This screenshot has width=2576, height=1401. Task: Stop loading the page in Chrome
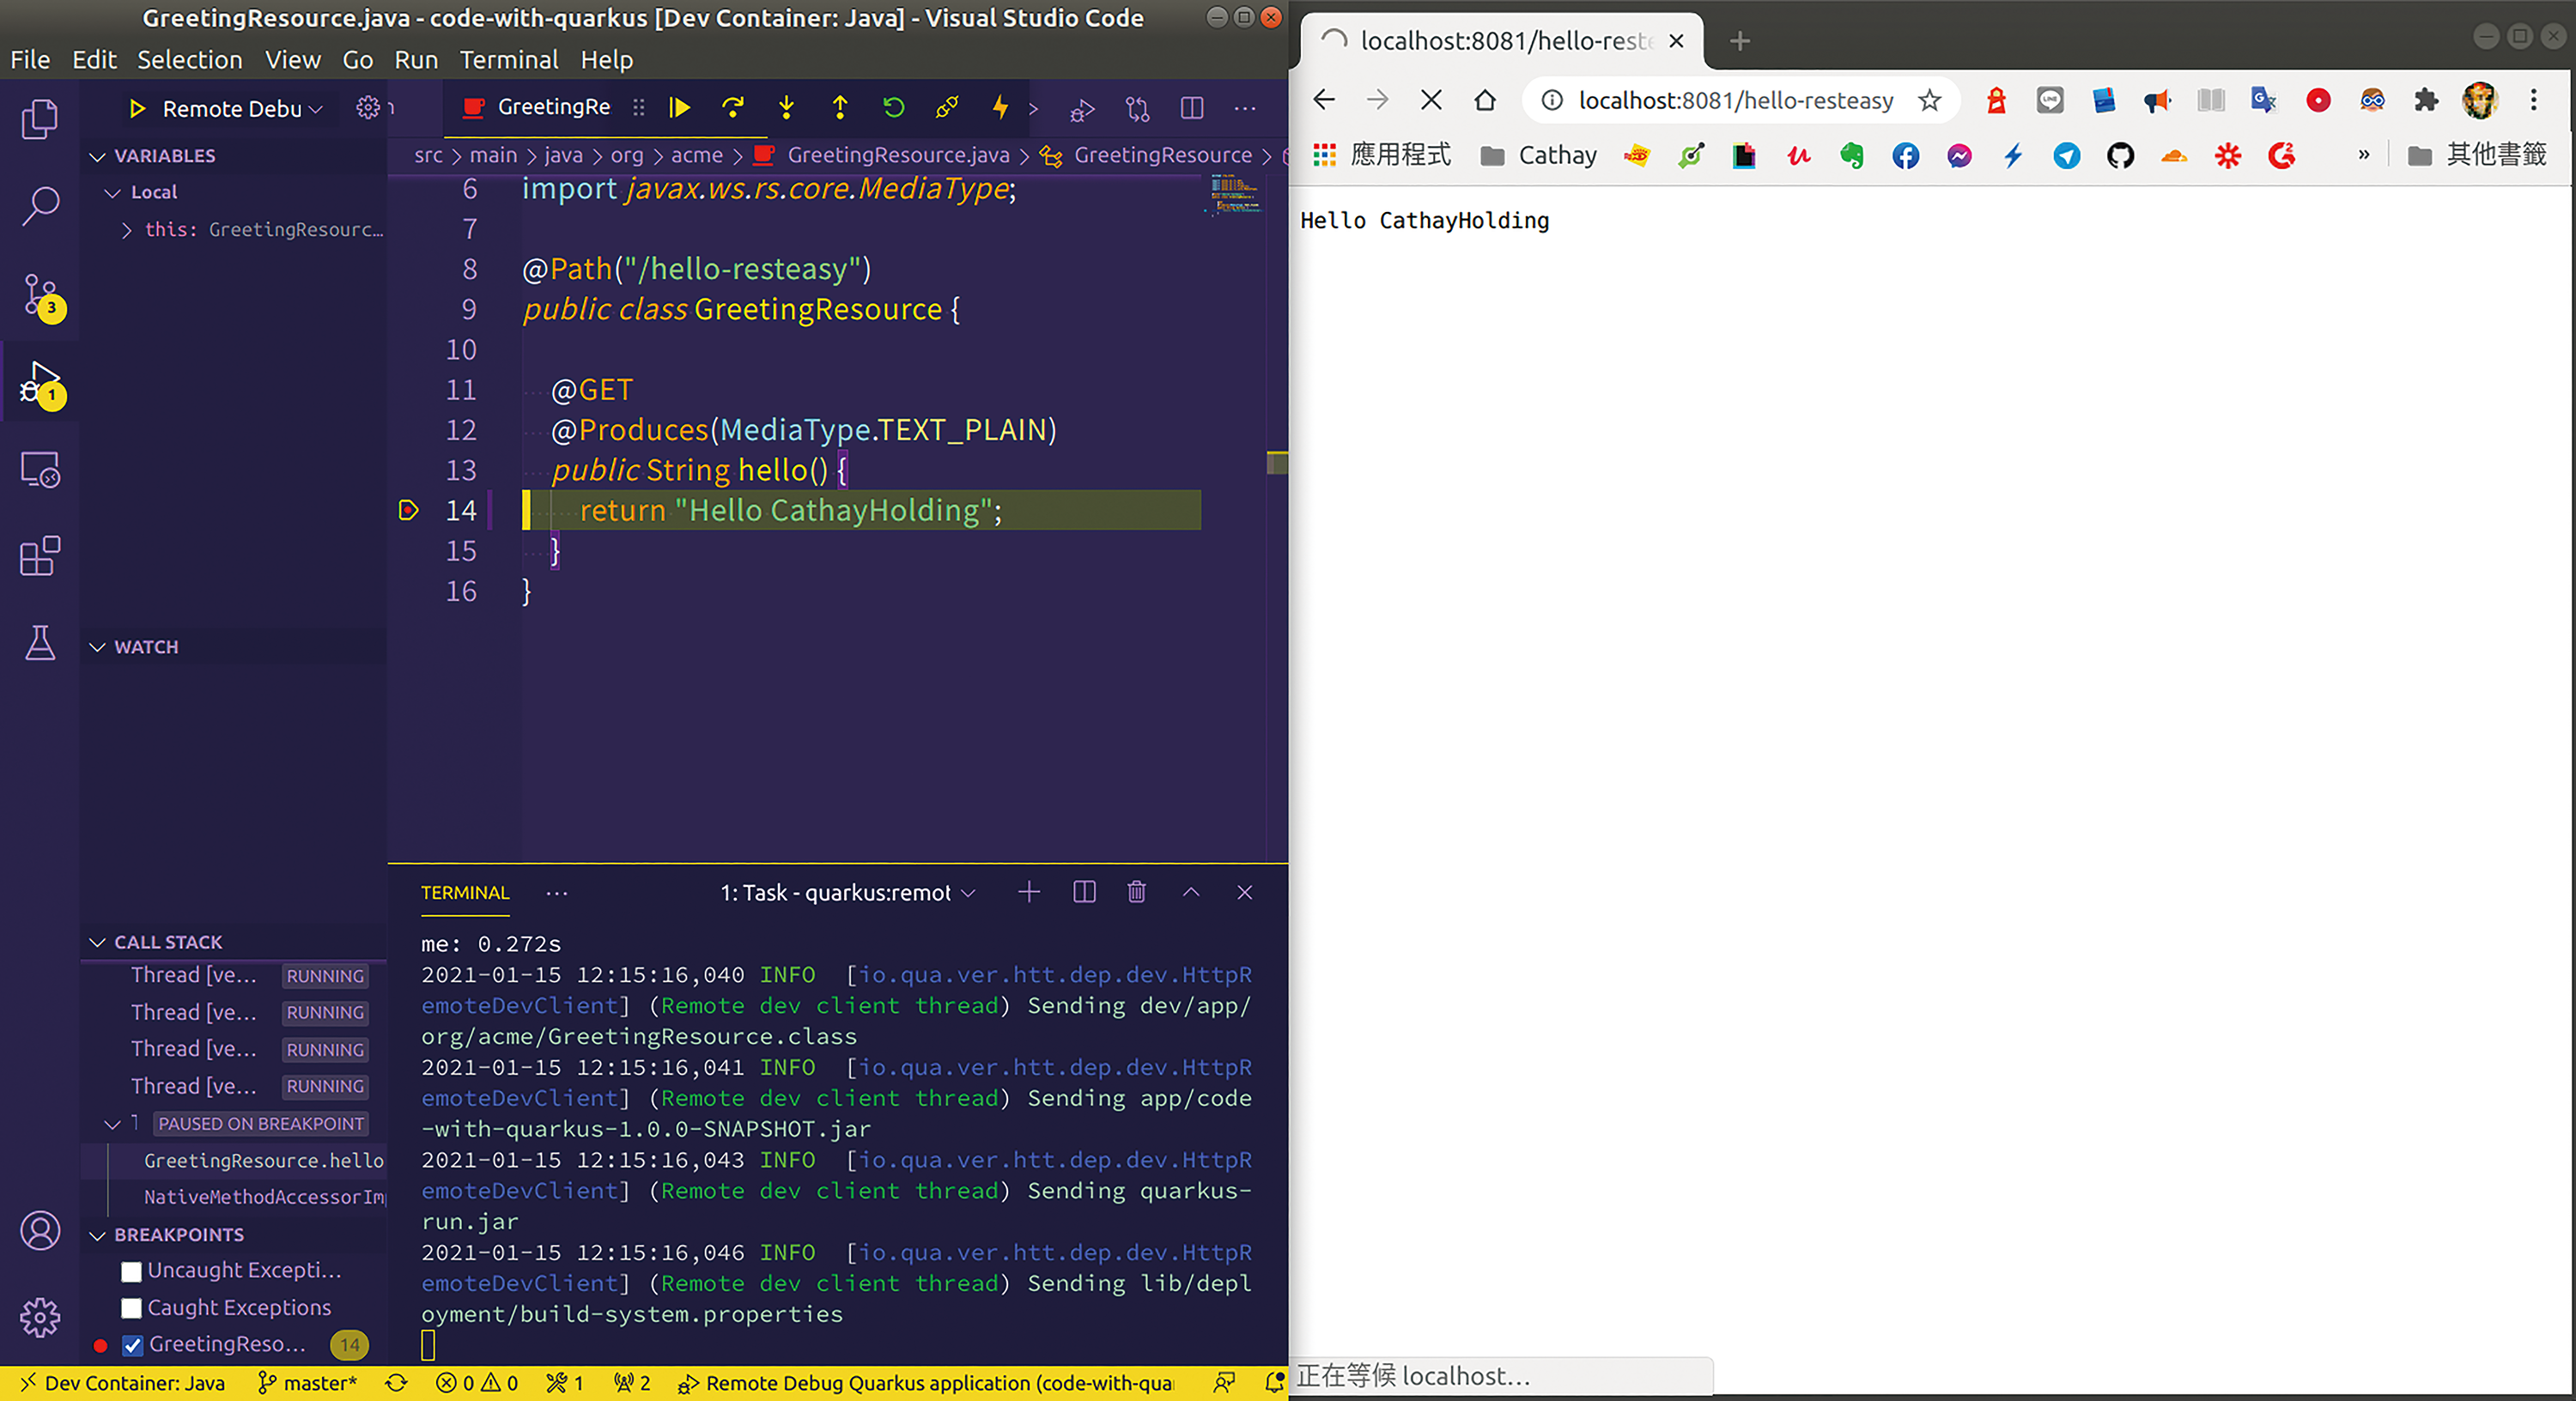(1431, 100)
